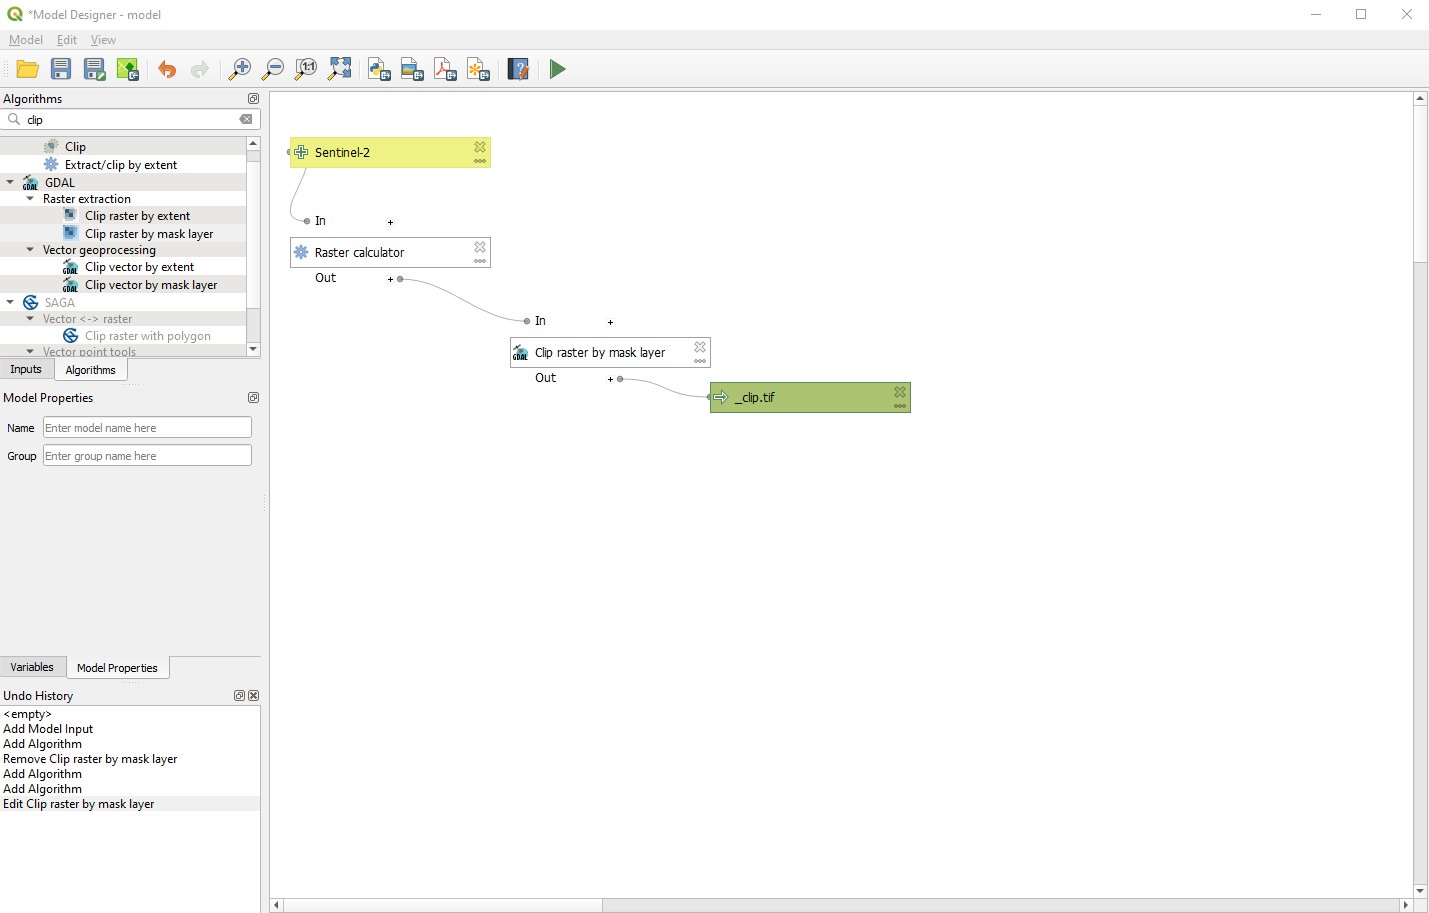
Task: Switch to the Variables tab
Action: (x=32, y=667)
